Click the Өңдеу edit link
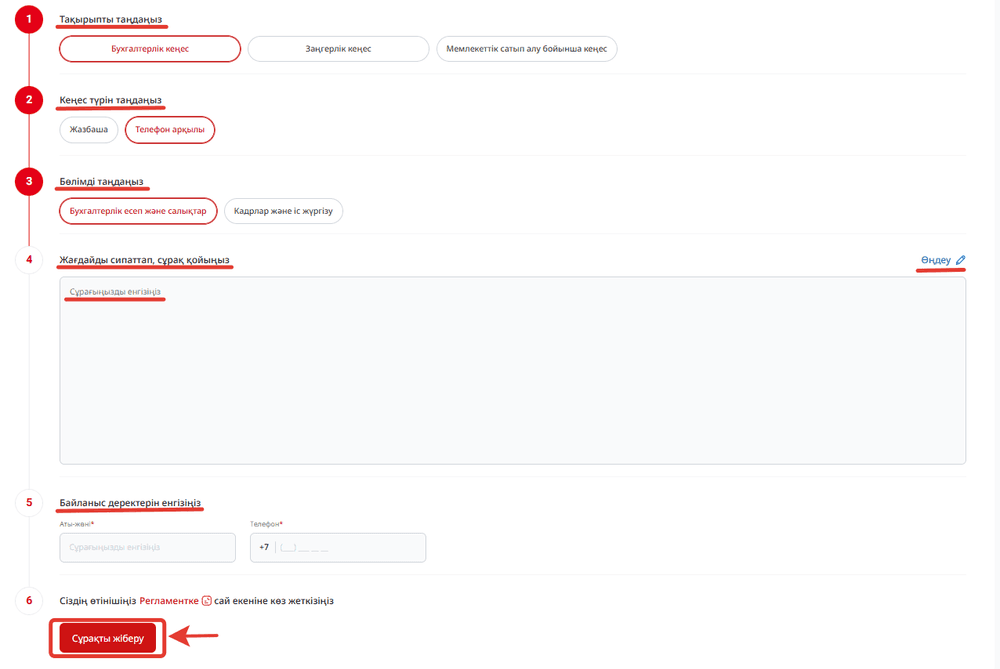Viewport: 1000px width, 669px height. (x=935, y=260)
